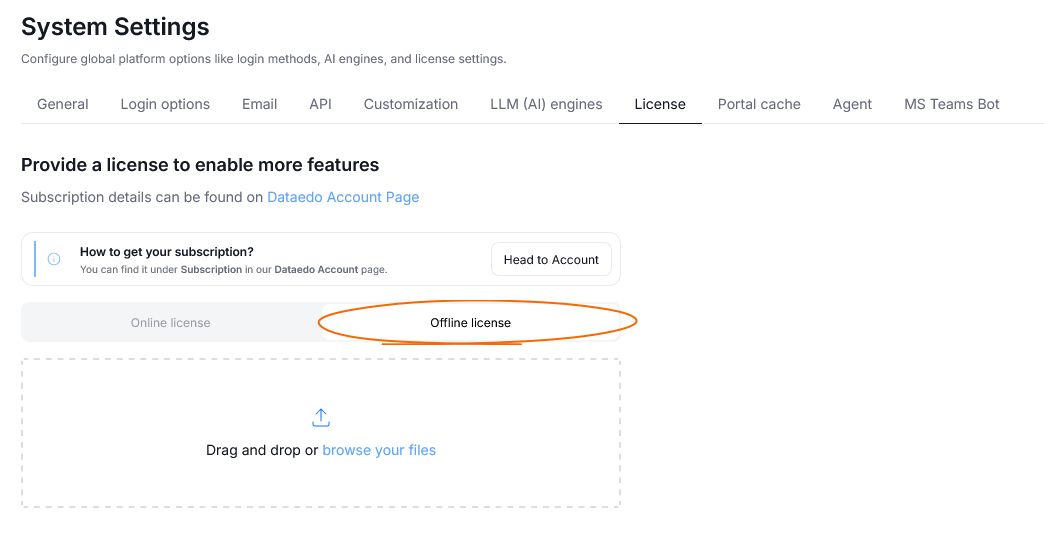Open the General settings tab
The width and height of the screenshot is (1044, 546).
click(63, 105)
